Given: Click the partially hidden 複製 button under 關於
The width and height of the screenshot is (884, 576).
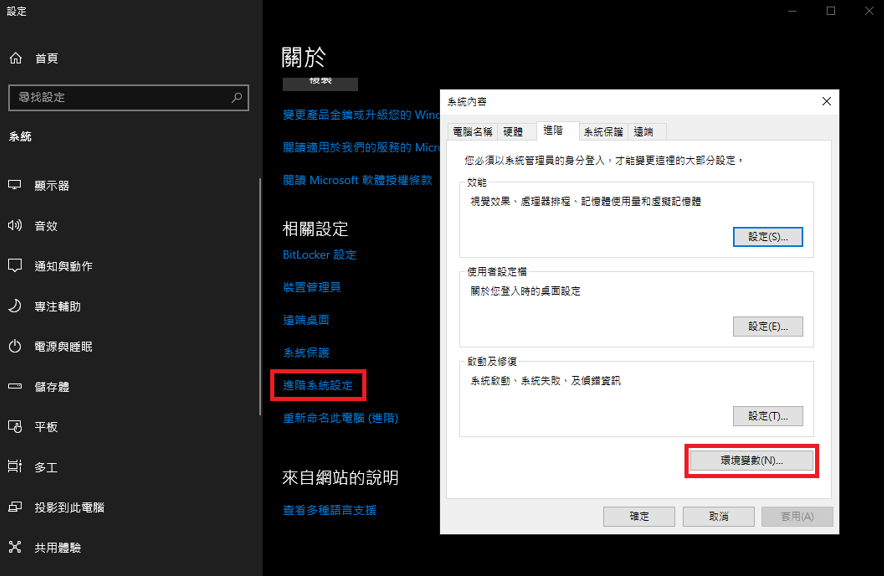Looking at the screenshot, I should (x=320, y=84).
